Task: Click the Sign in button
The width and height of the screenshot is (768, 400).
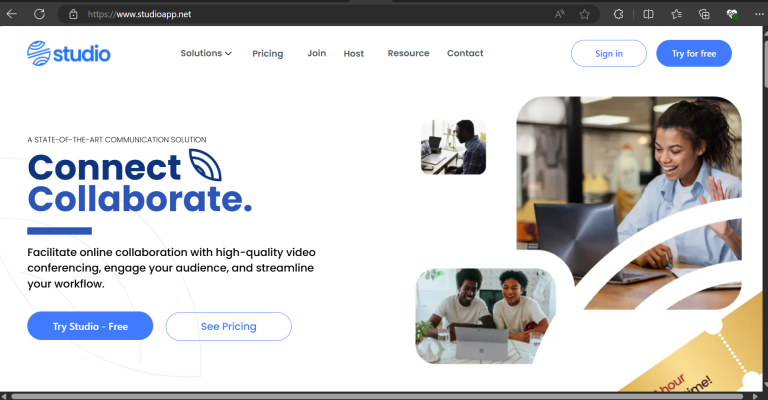Action: pos(609,53)
